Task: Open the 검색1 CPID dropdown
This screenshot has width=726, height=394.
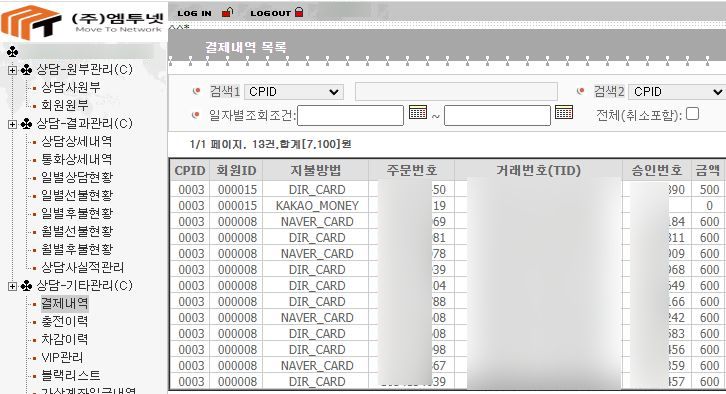Action: [x=294, y=92]
